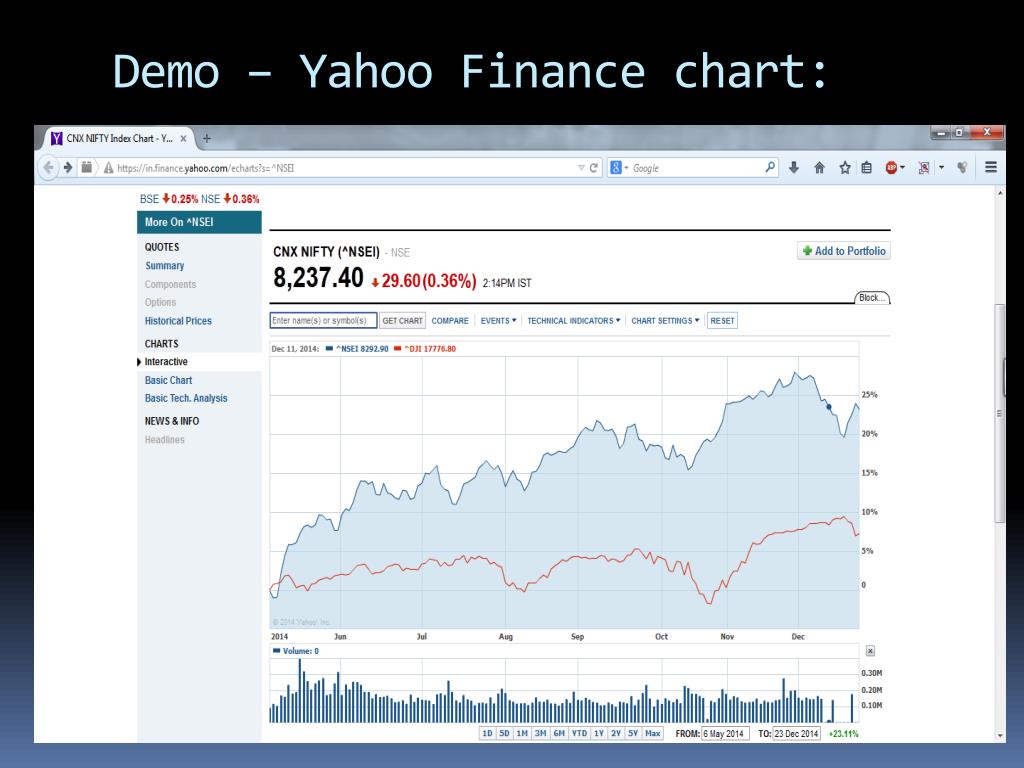Click the GET CHART button

click(402, 321)
